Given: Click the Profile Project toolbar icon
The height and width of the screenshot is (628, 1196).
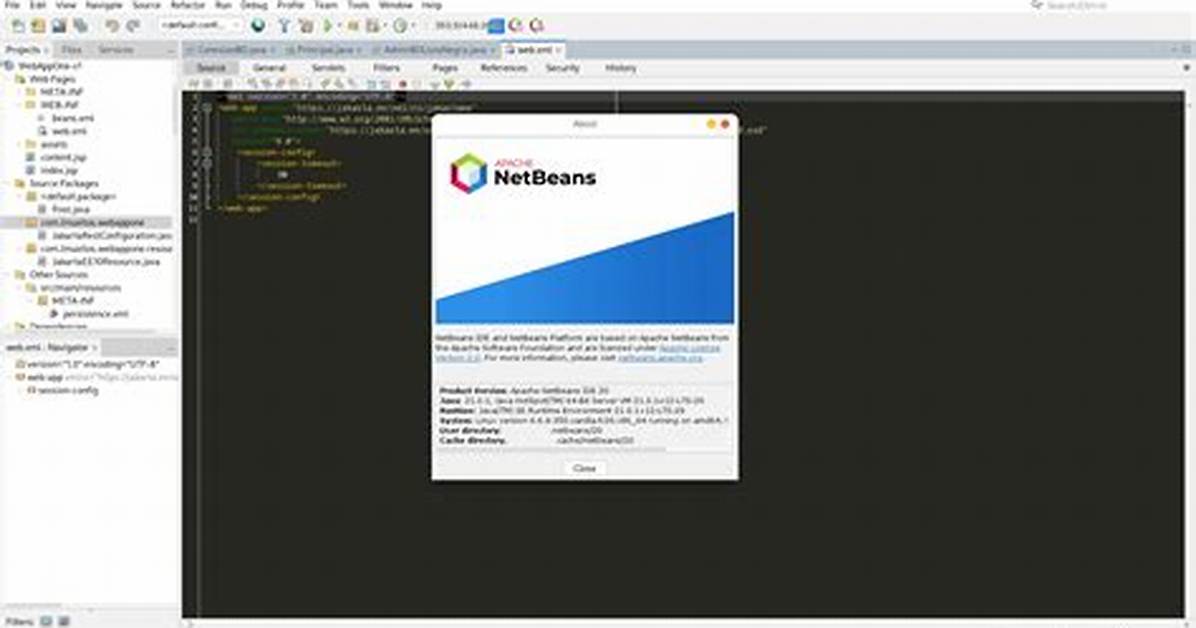Looking at the screenshot, I should point(400,25).
